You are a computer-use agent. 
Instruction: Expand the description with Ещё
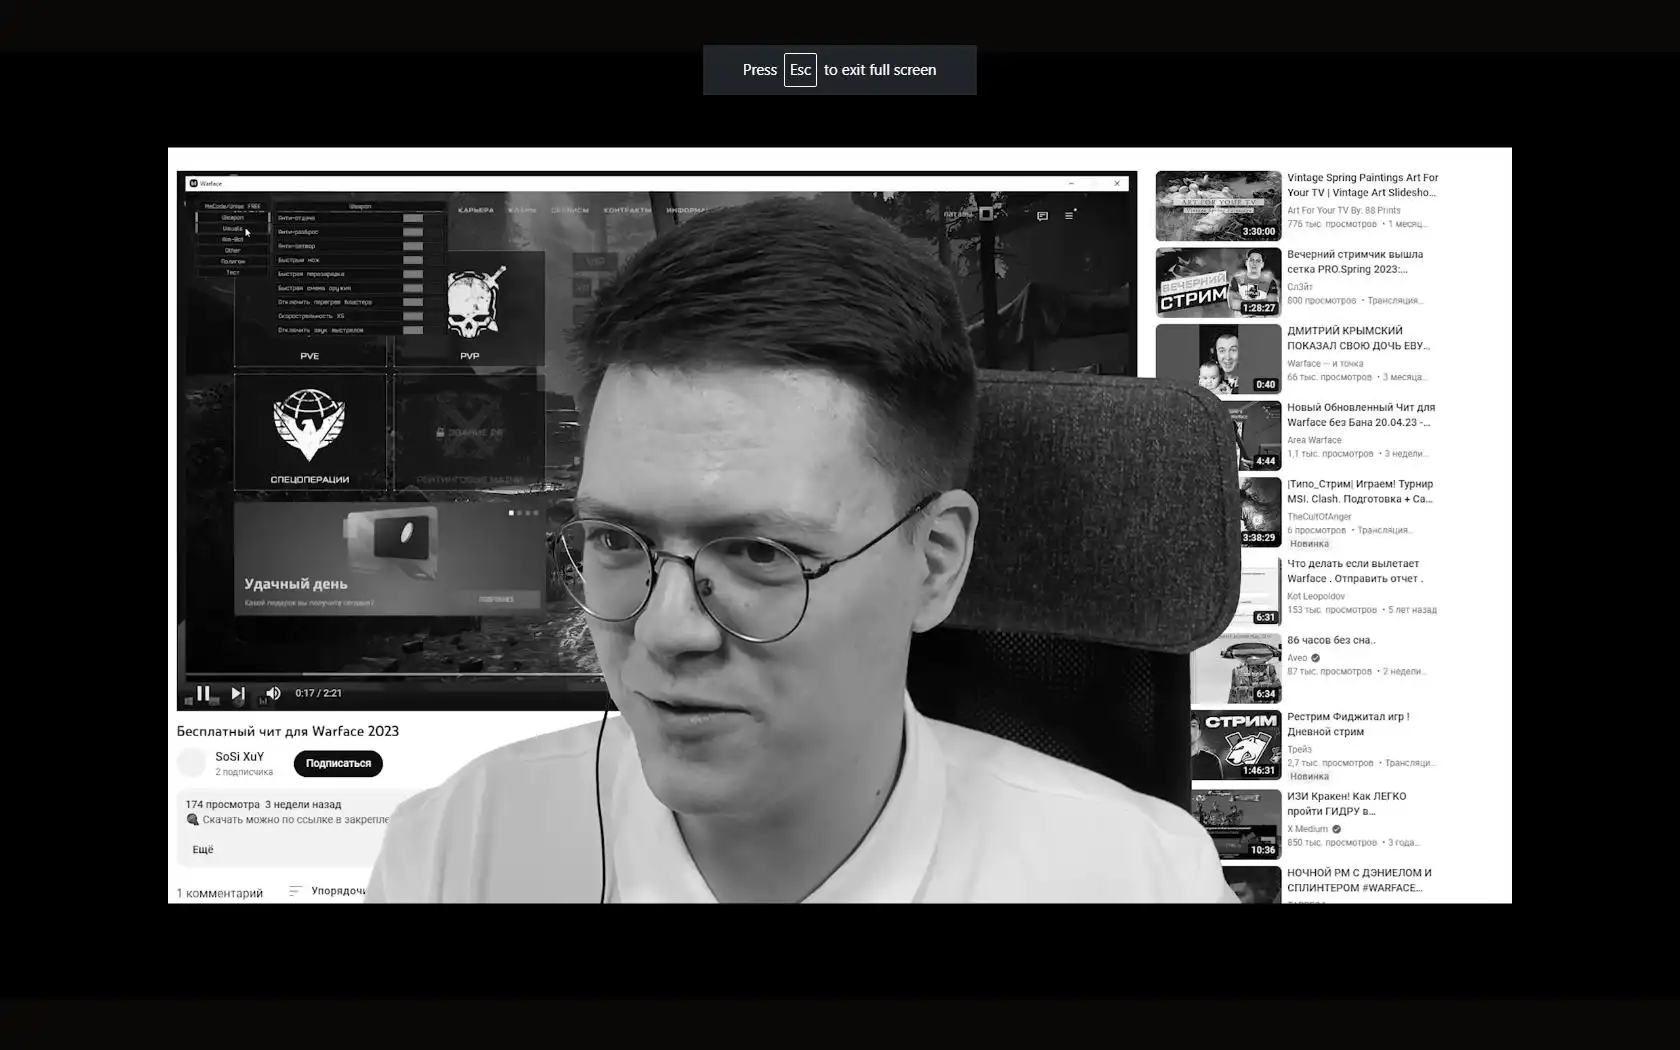pyautogui.click(x=203, y=849)
